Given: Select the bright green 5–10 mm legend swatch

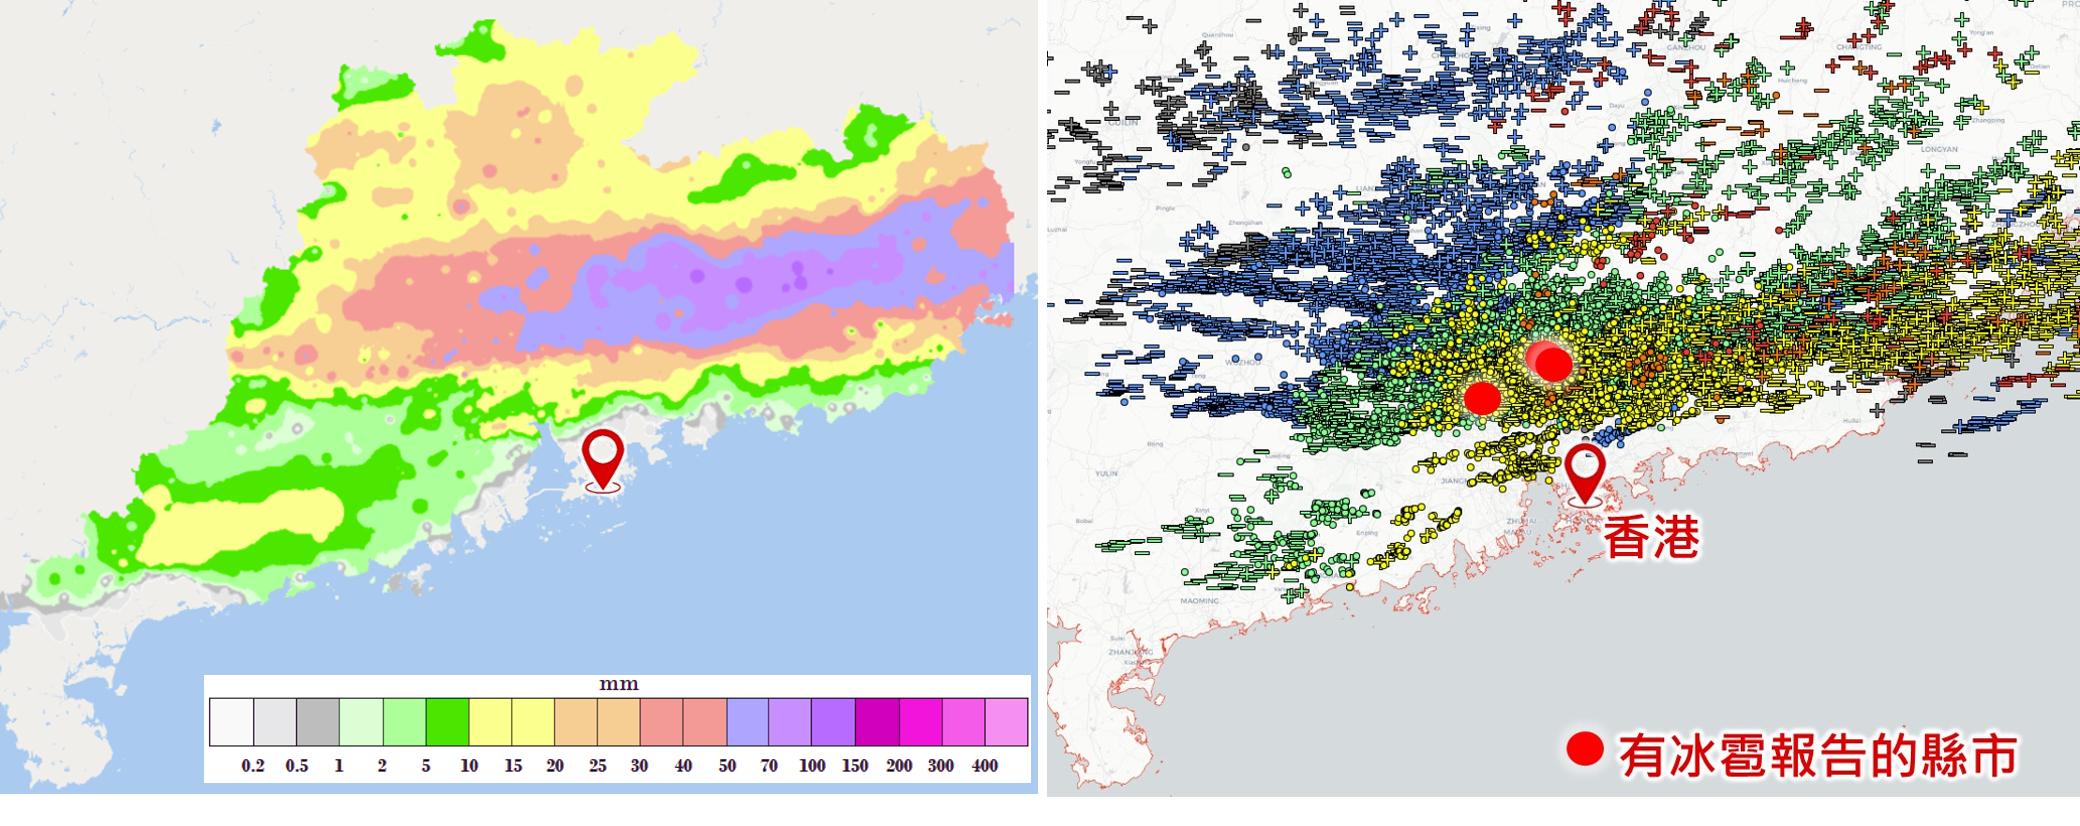Looking at the screenshot, I should coord(447,722).
